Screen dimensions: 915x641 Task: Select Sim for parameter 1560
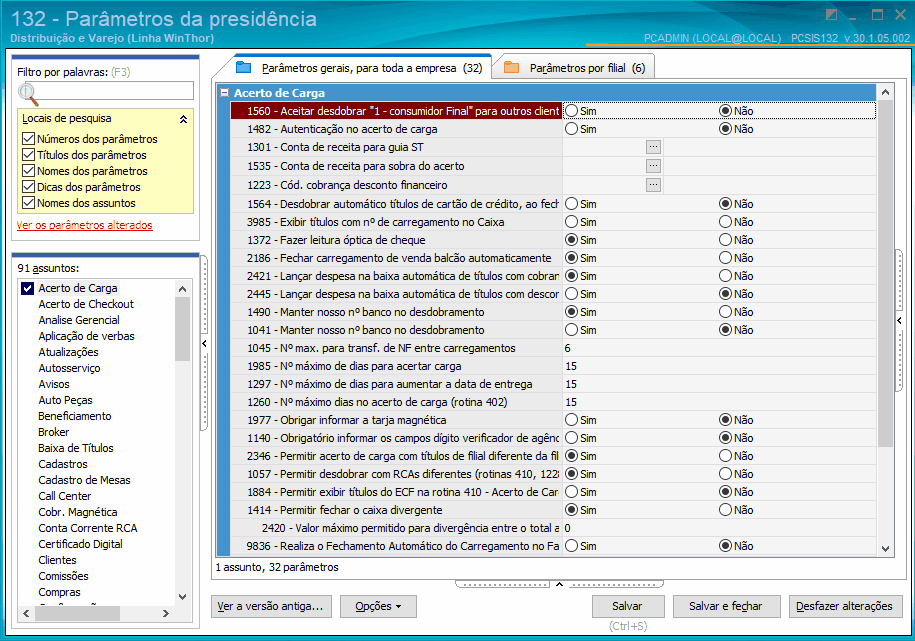(x=572, y=111)
